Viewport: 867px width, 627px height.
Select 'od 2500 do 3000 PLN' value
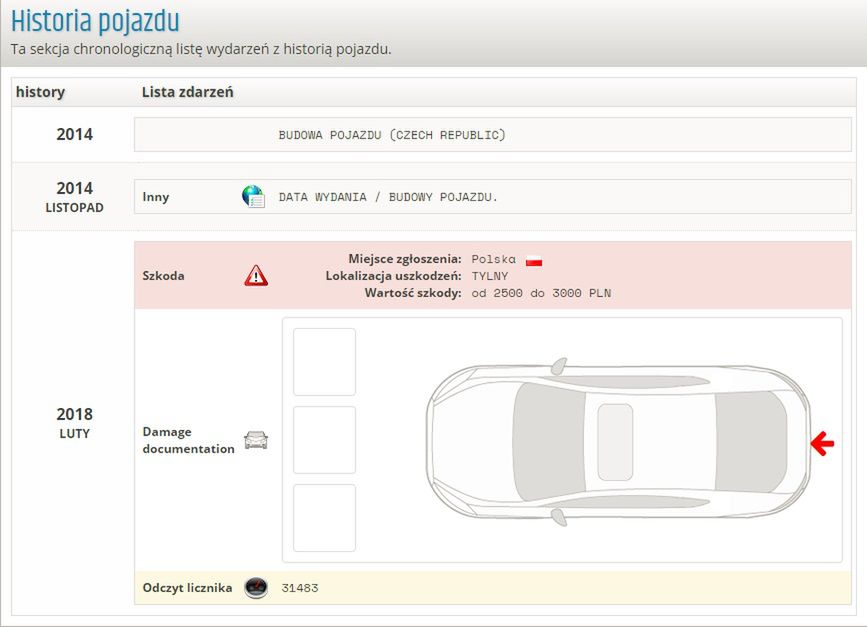[541, 293]
